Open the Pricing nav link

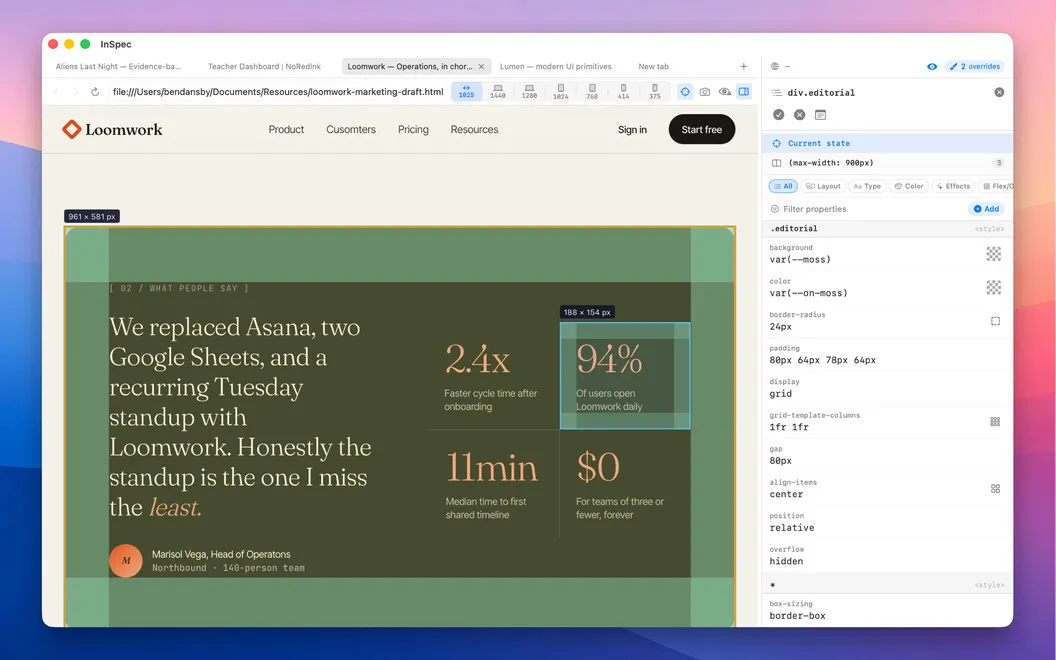(x=413, y=129)
